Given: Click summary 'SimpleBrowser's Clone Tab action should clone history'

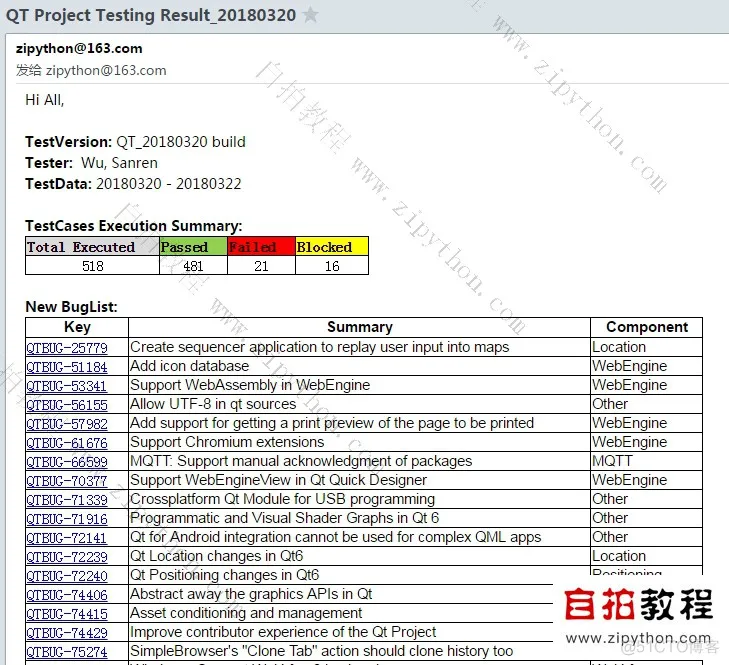Looking at the screenshot, I should pos(322,651).
